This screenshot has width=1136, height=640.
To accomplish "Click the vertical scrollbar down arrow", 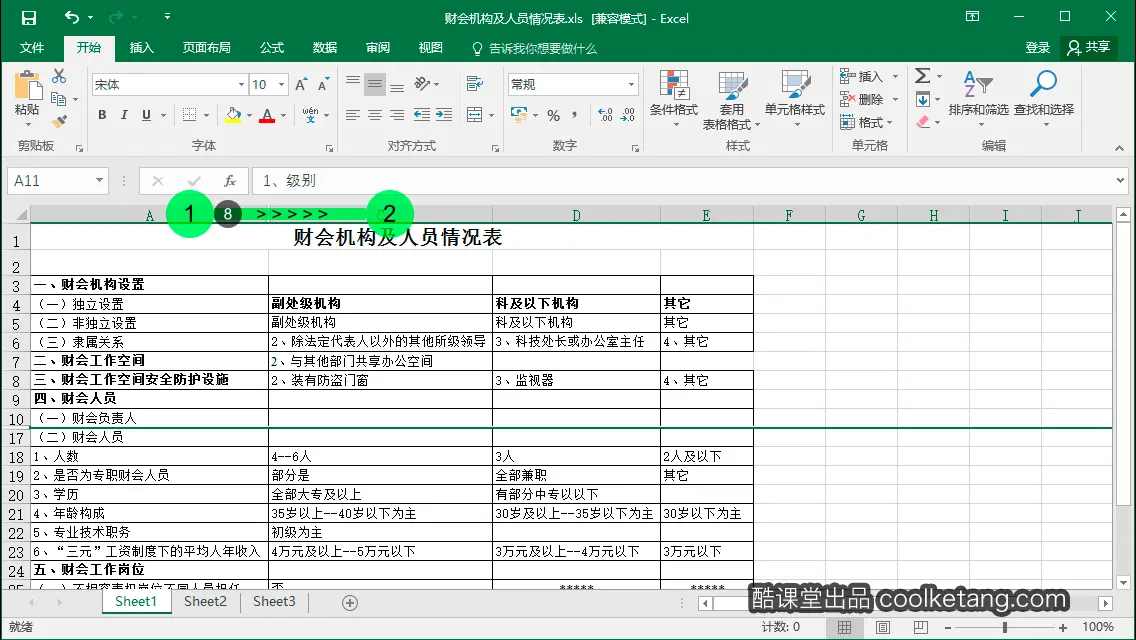I will point(1123,582).
